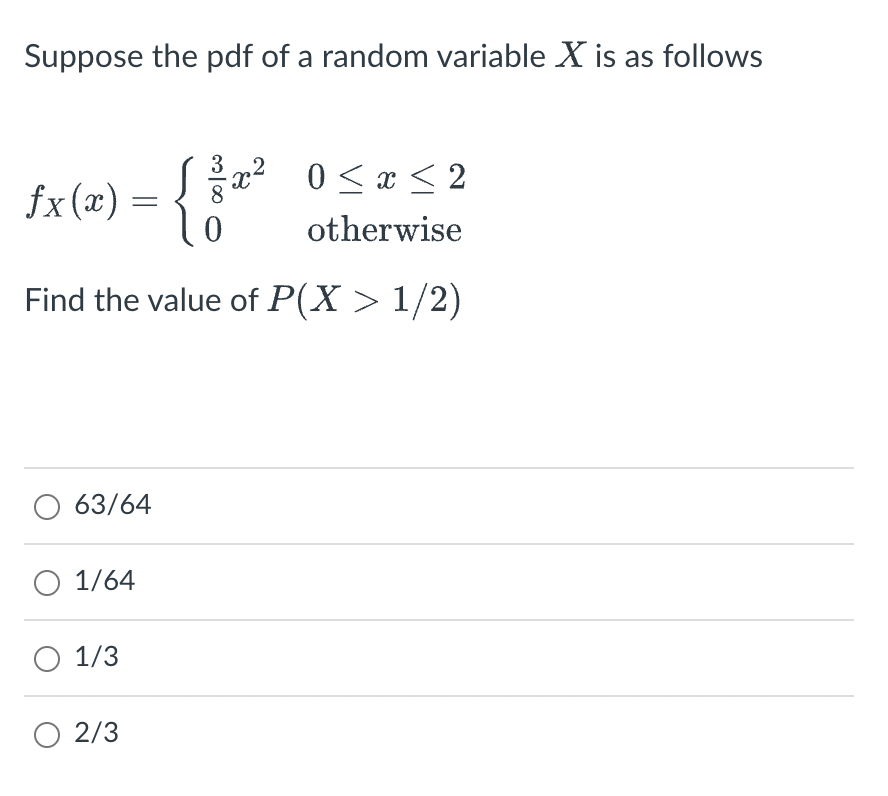Click the 3/8 fraction in the pdf

click(217, 178)
